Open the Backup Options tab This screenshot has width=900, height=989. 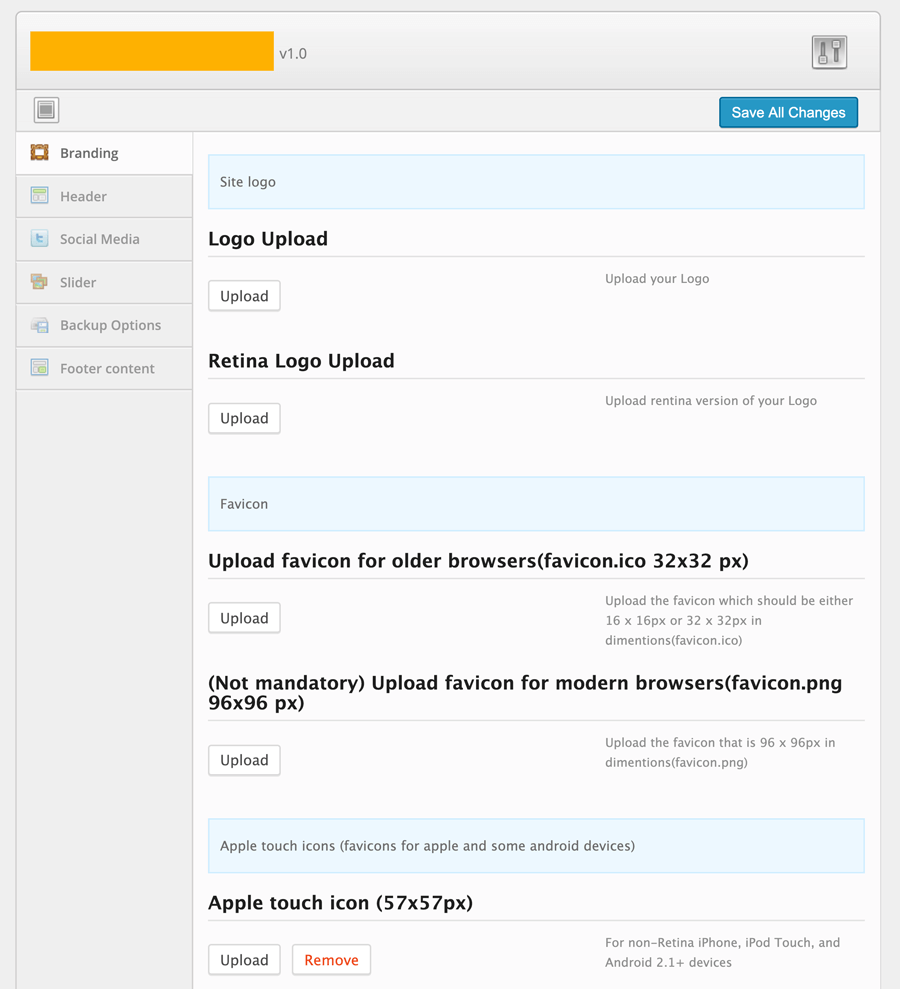[x=110, y=324]
